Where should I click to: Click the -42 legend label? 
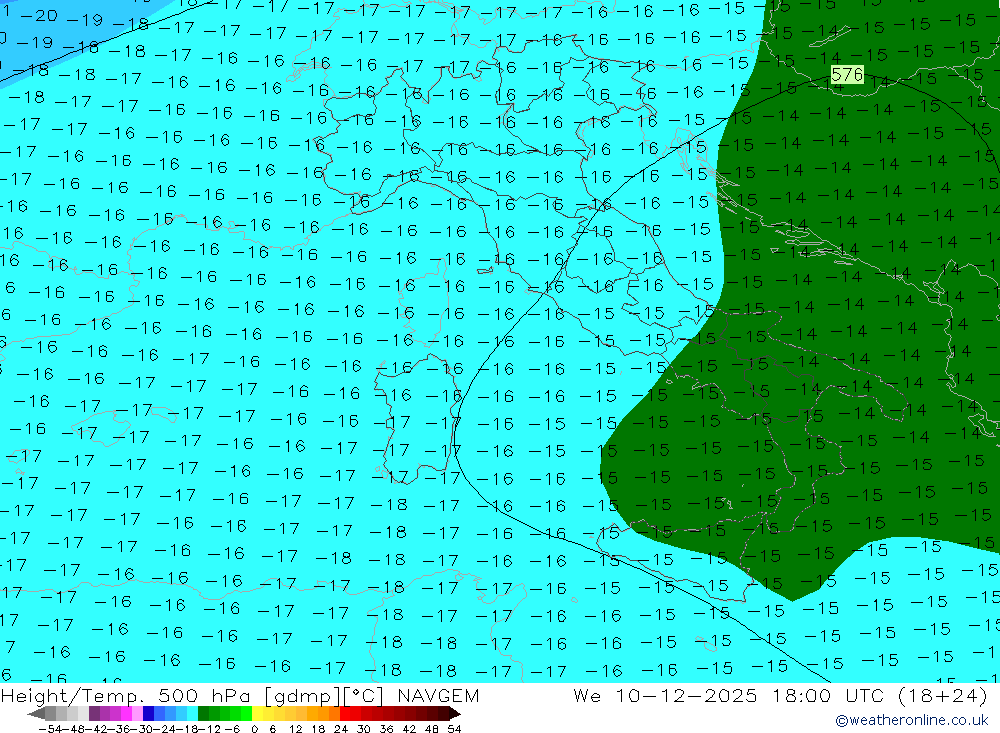pyautogui.click(x=96, y=729)
